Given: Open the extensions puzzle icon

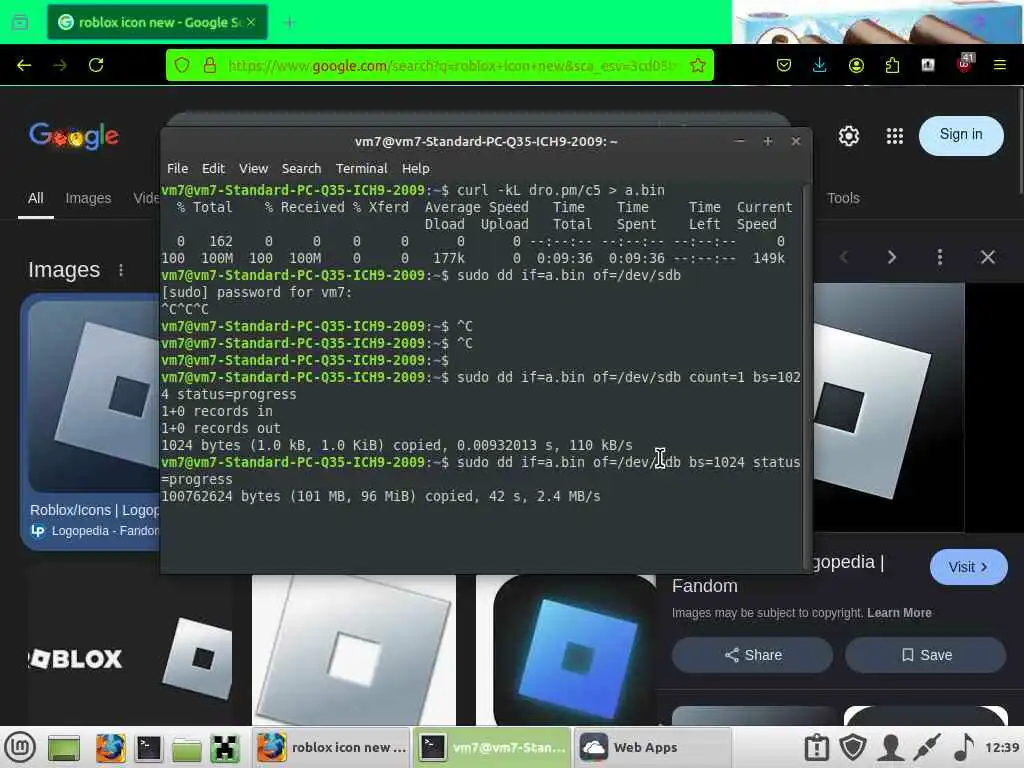Looking at the screenshot, I should (x=892, y=65).
